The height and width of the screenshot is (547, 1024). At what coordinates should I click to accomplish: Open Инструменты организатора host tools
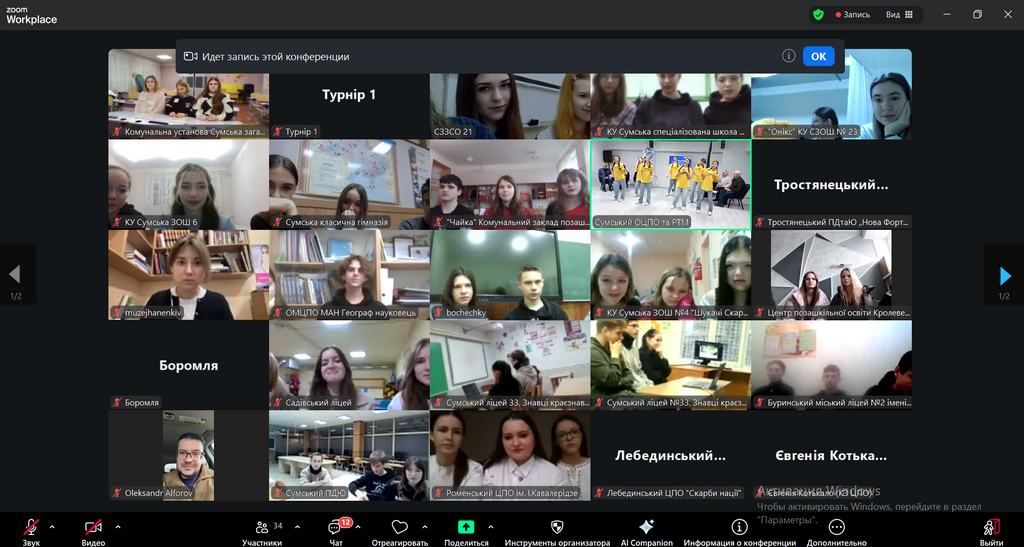(557, 528)
